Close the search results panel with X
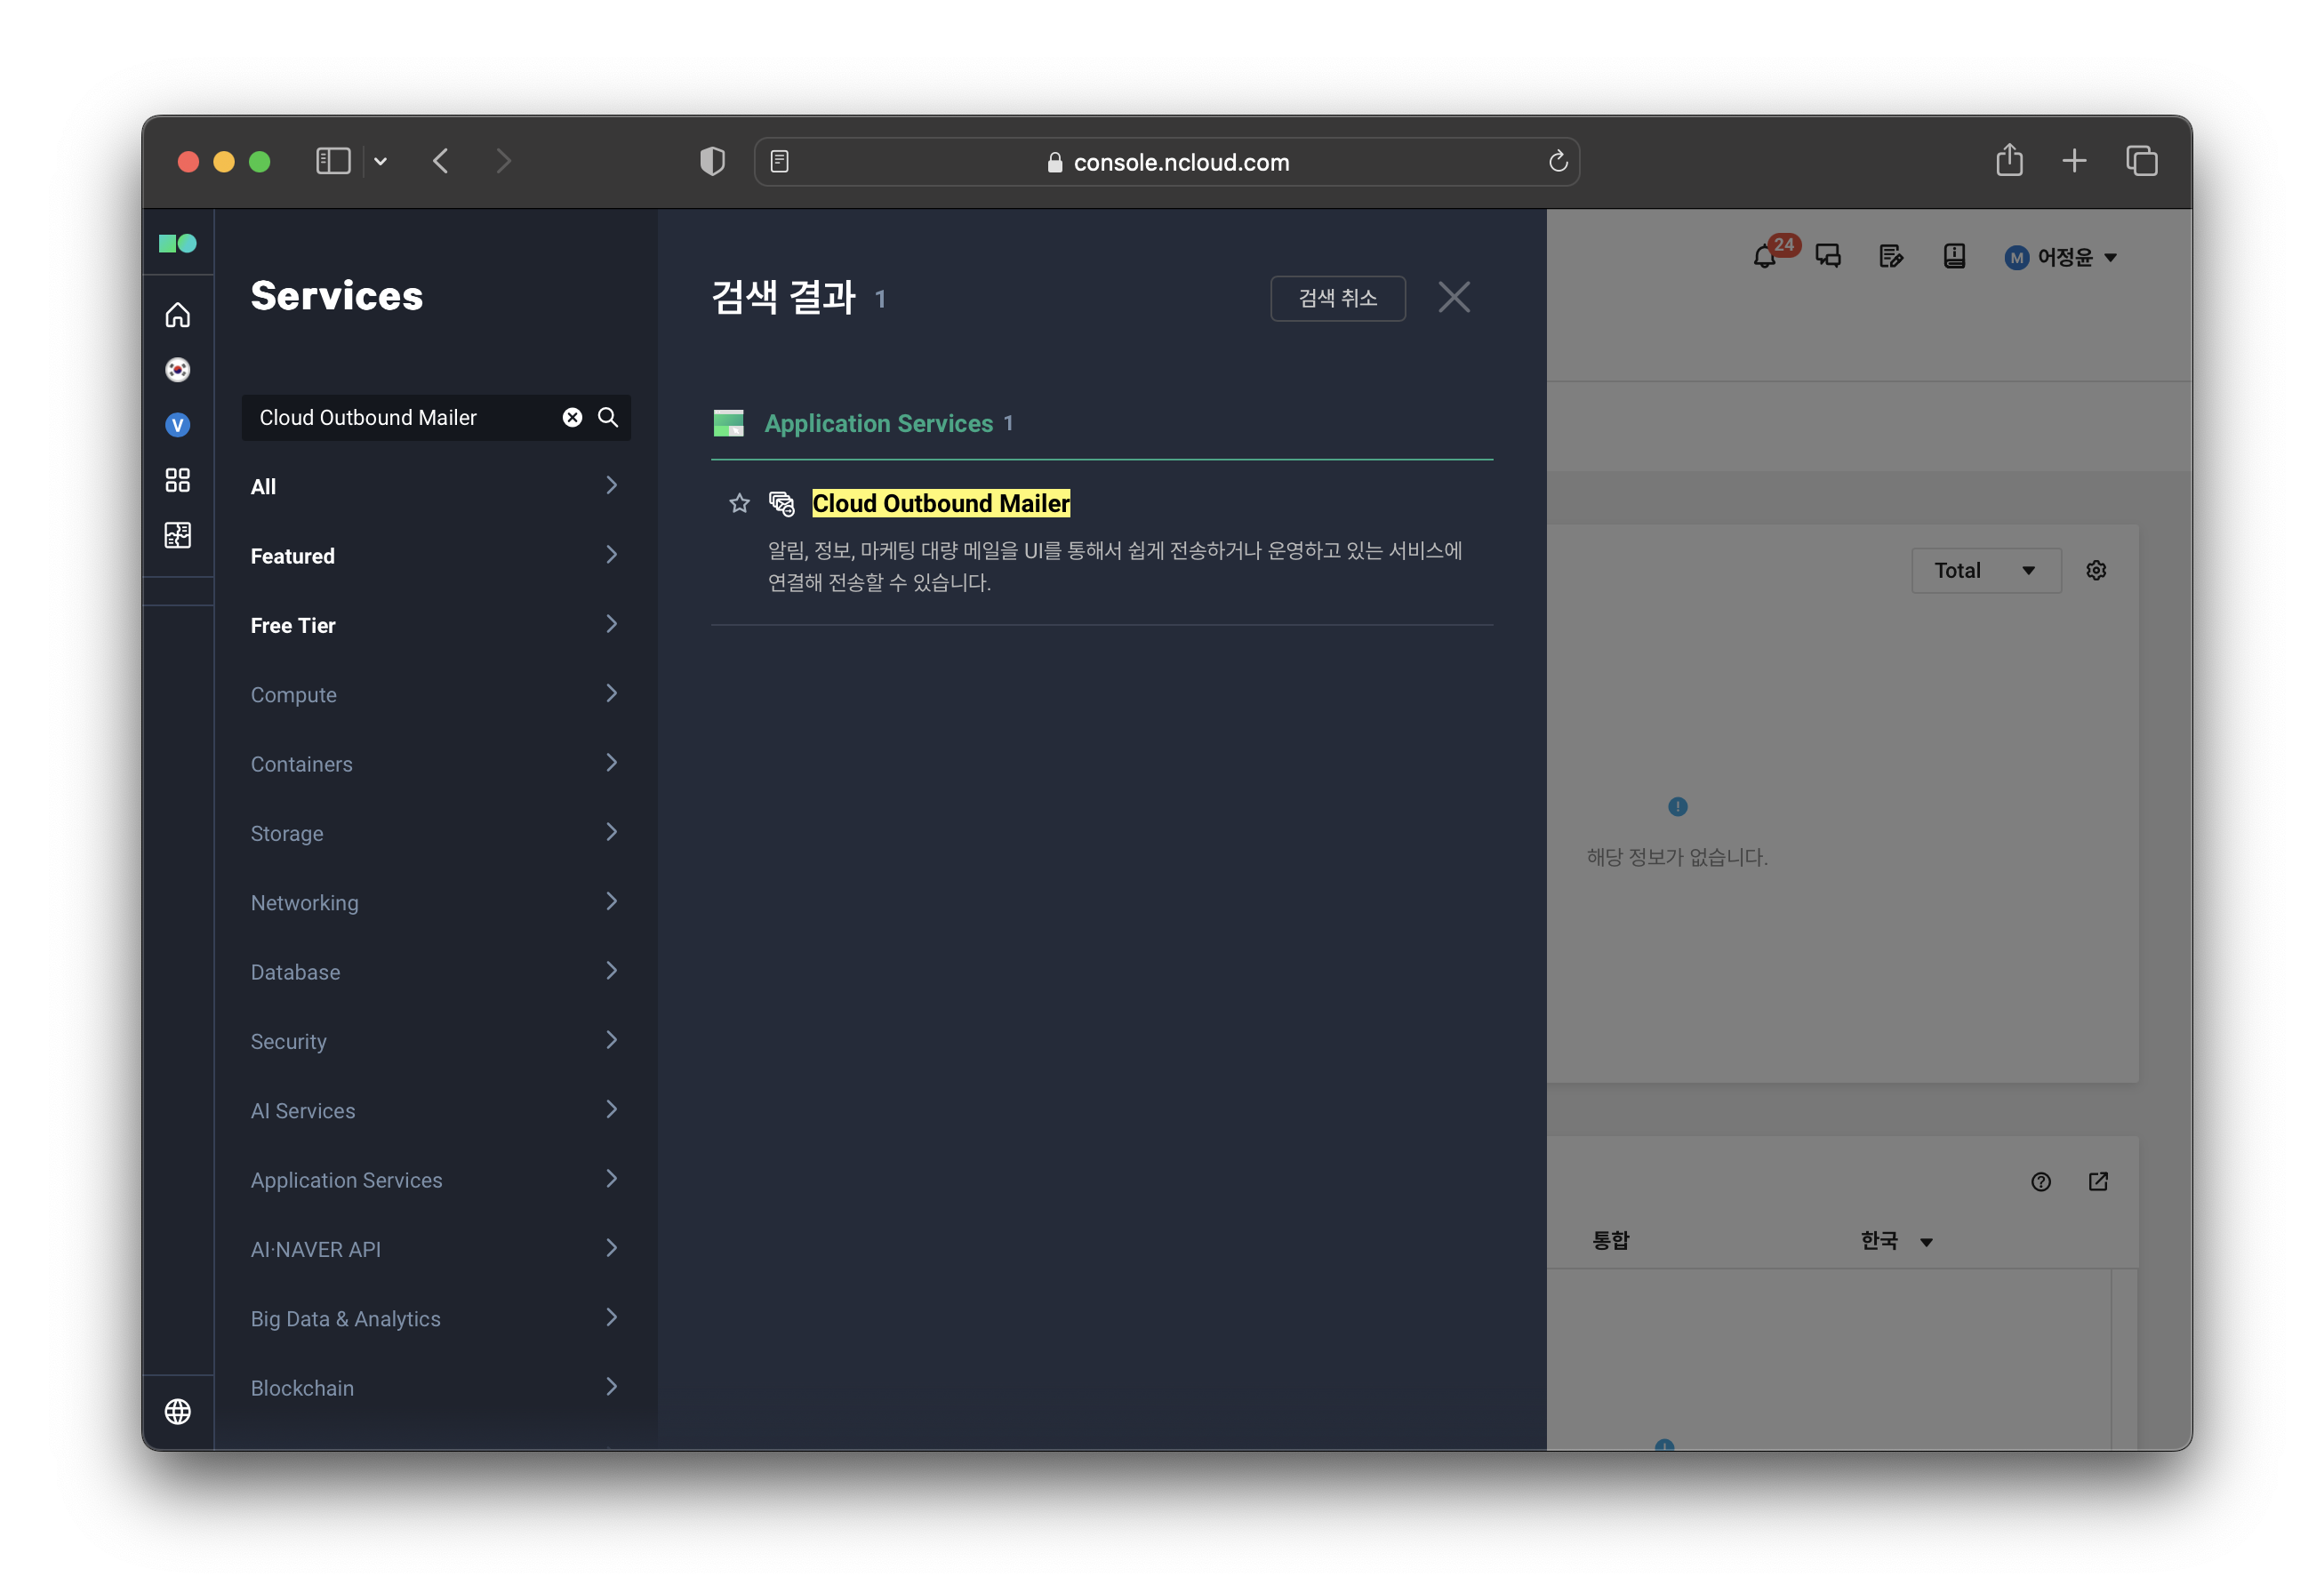This screenshot has height=1577, width=2324. [1453, 297]
